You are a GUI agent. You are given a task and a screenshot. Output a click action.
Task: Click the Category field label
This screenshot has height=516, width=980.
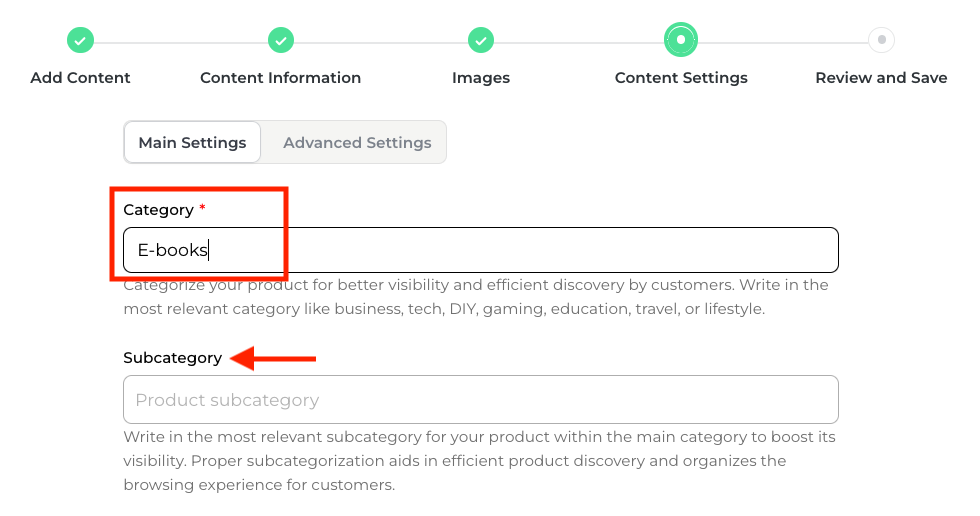click(158, 210)
